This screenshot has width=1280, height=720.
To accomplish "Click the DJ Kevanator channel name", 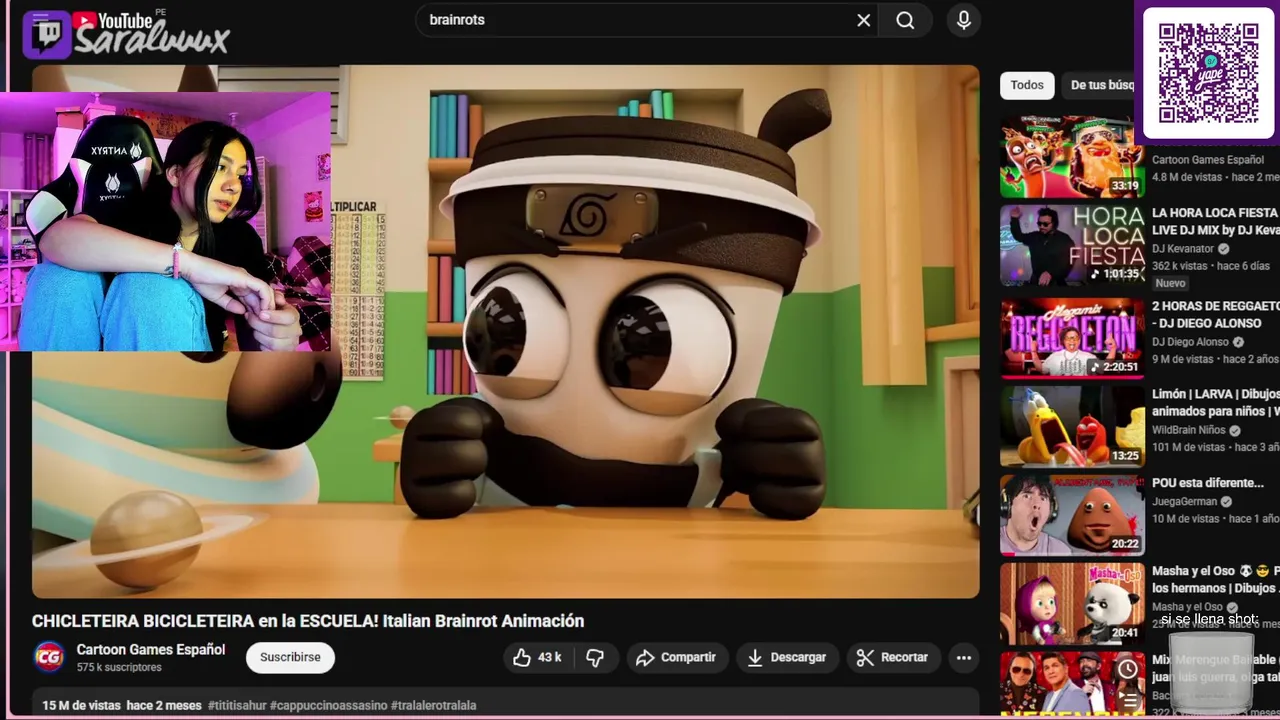I will pyautogui.click(x=1183, y=249).
